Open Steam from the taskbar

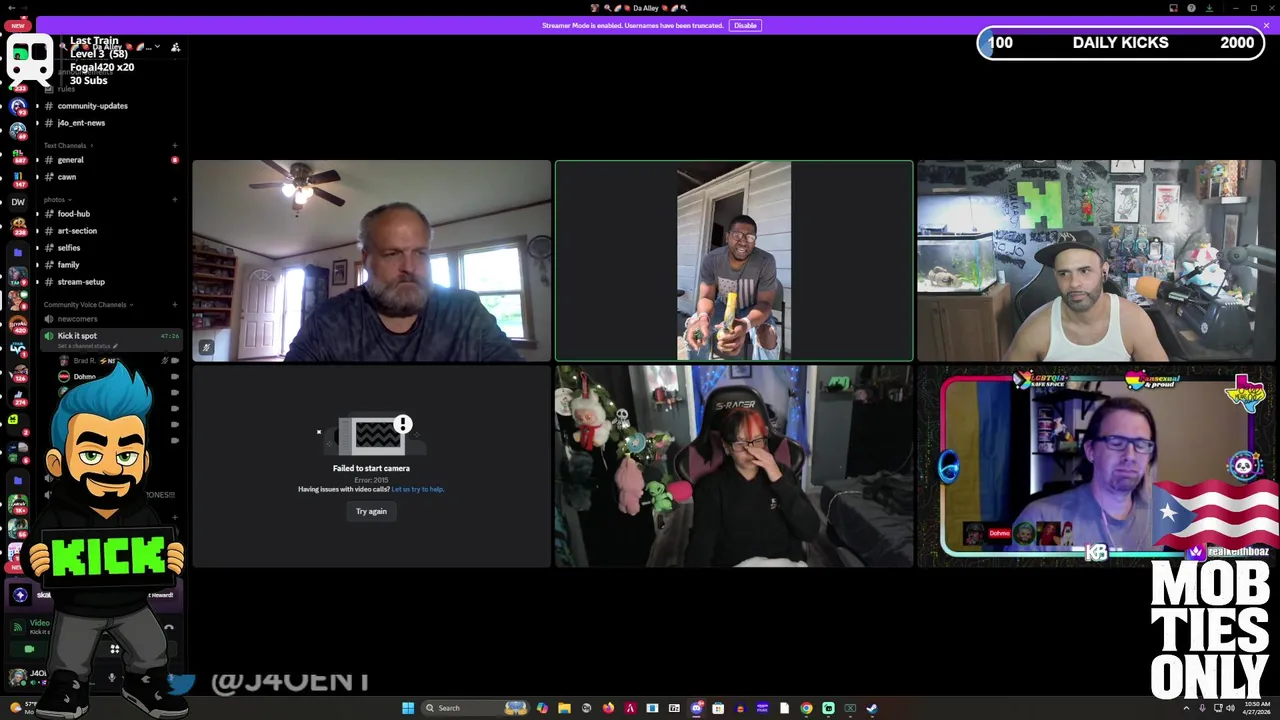click(x=872, y=708)
